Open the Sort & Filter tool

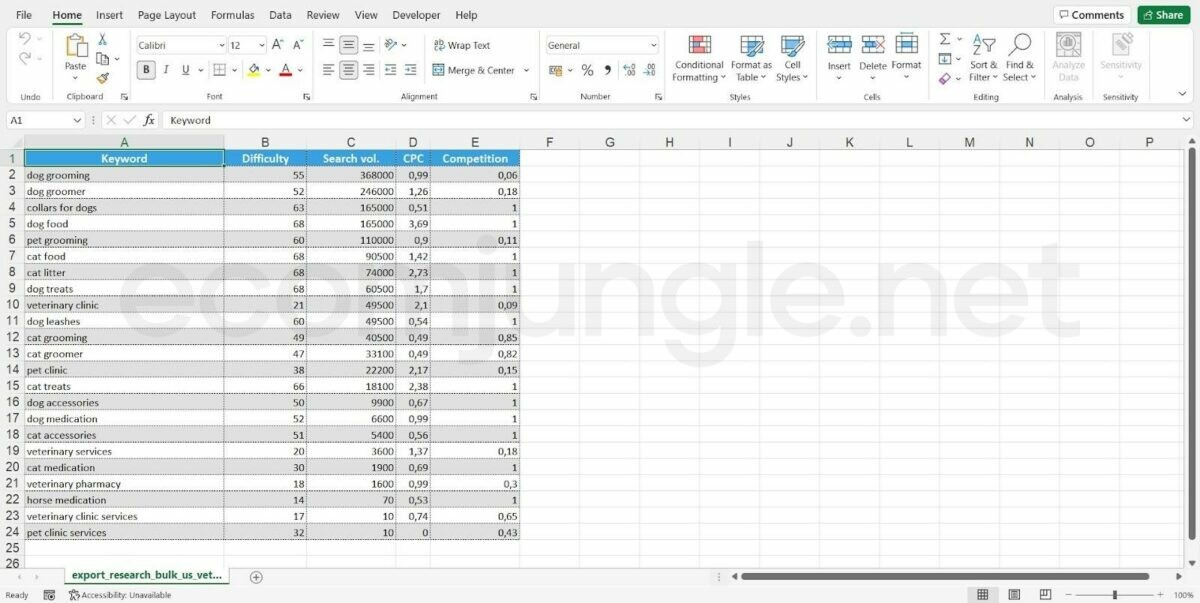(x=984, y=58)
